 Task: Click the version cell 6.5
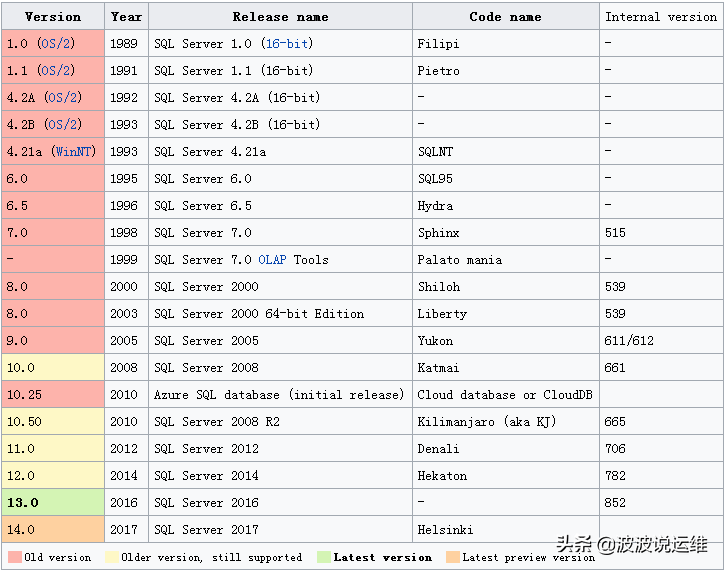tap(53, 206)
